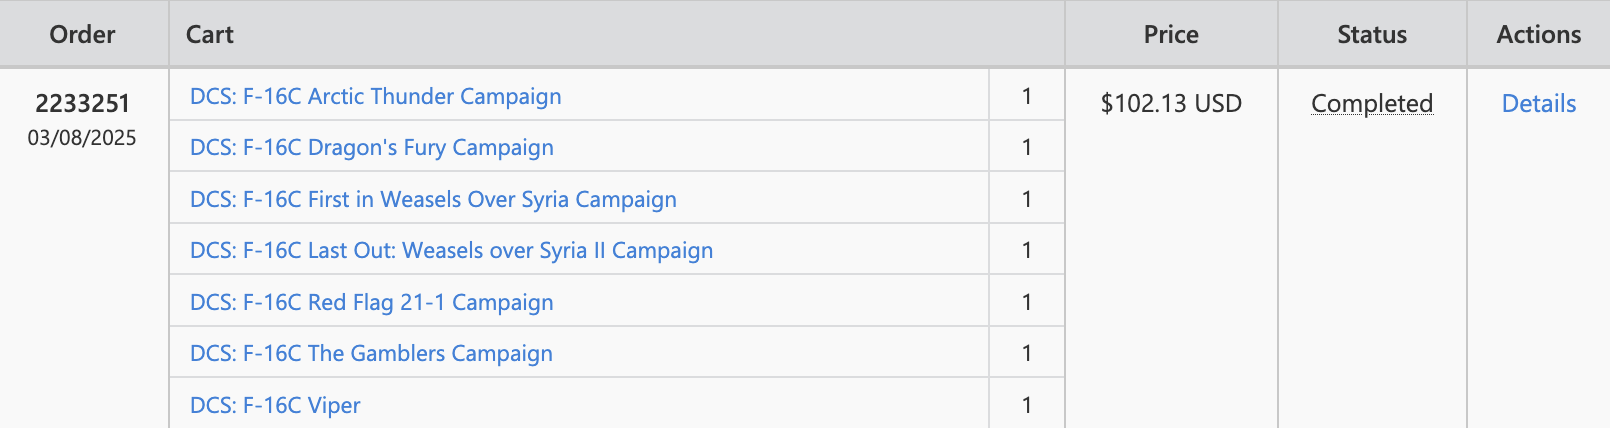
Task: Click the order date 03/08/2025
Action: [82, 138]
